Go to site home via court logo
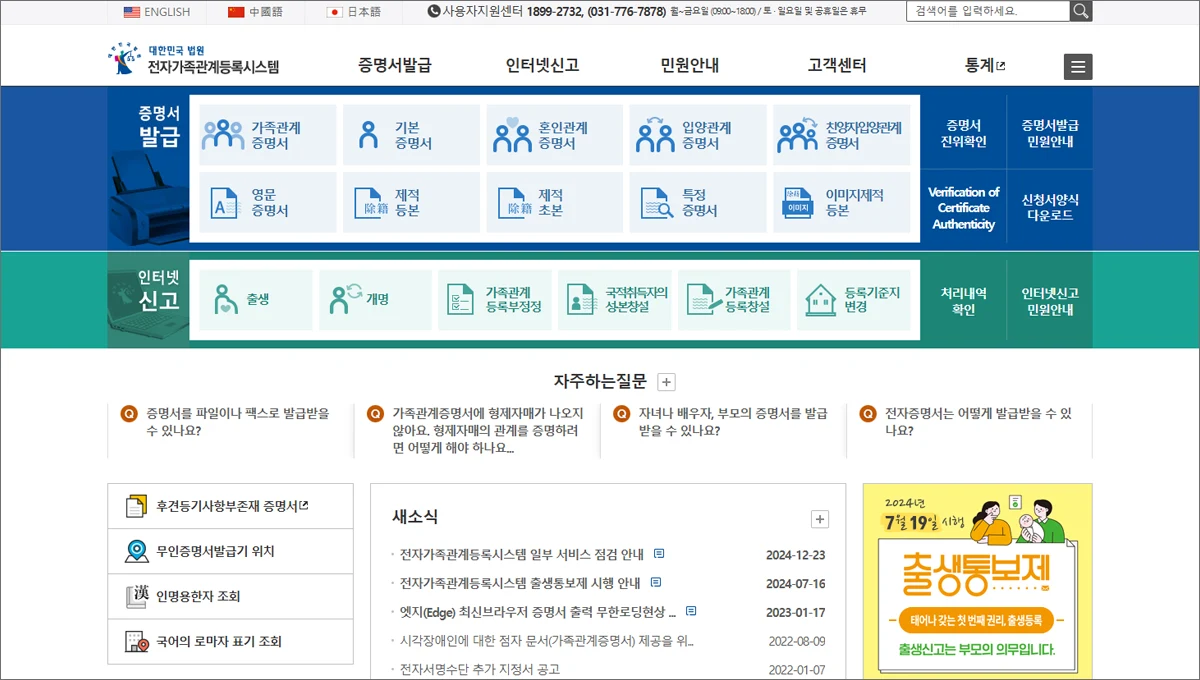This screenshot has width=1200, height=680. pos(193,60)
